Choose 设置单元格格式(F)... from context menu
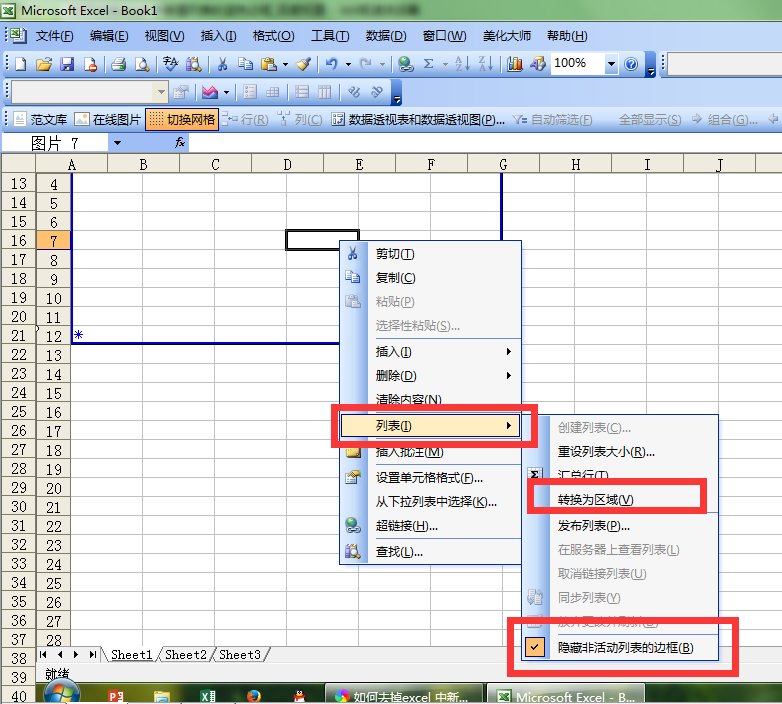 (x=431, y=478)
